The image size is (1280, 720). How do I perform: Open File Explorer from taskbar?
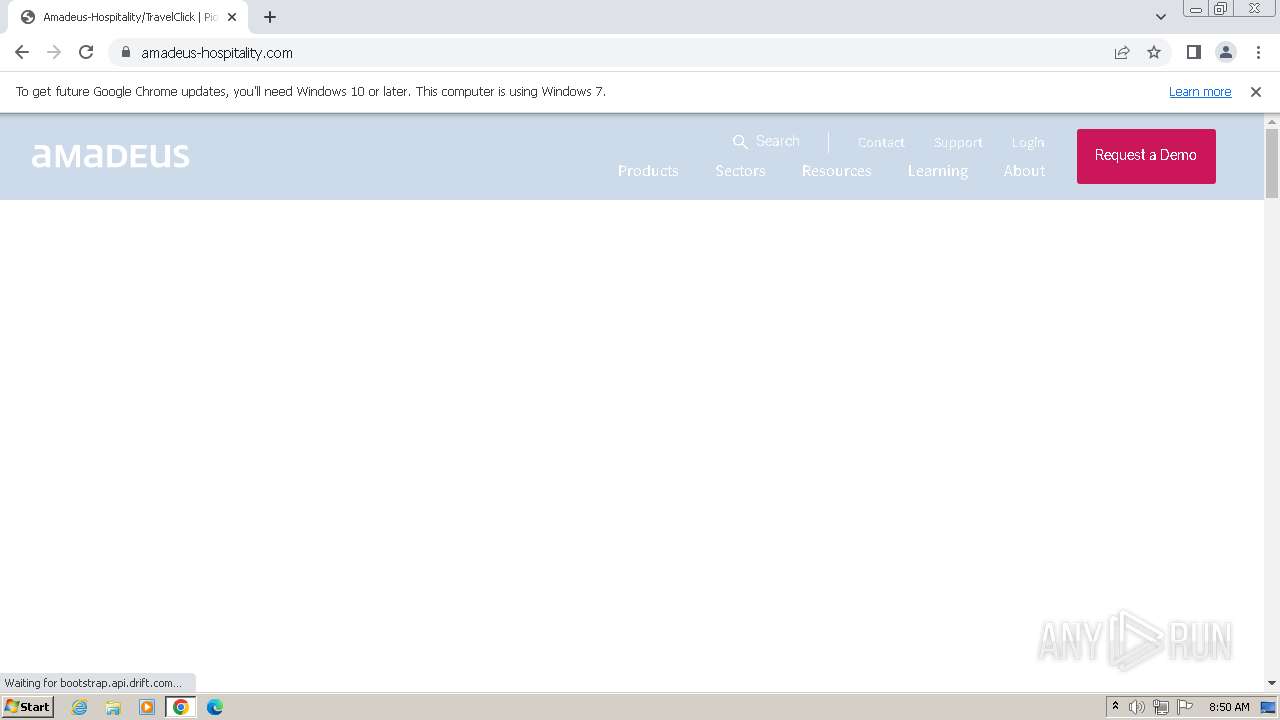(113, 707)
